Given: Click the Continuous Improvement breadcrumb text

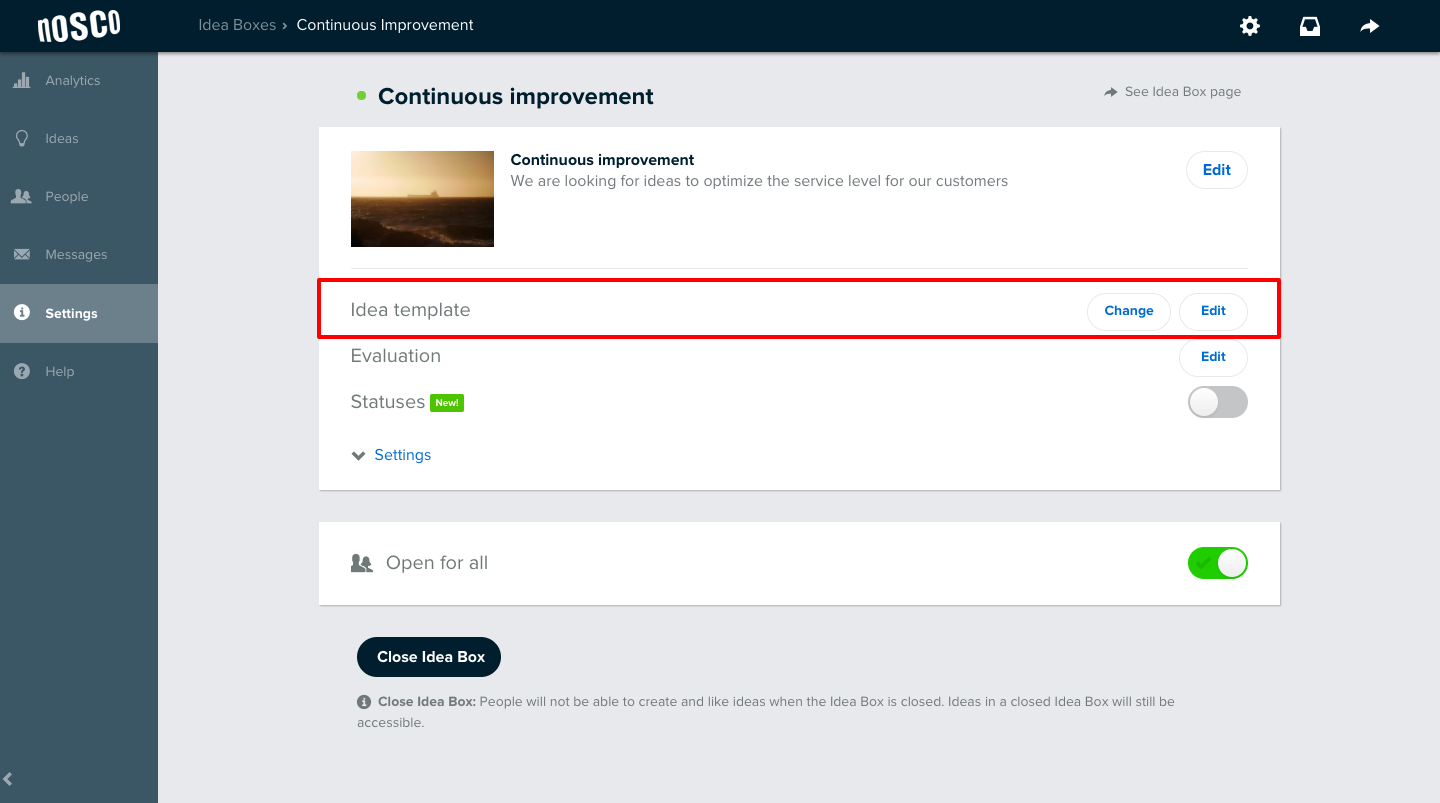Looking at the screenshot, I should click(x=385, y=25).
